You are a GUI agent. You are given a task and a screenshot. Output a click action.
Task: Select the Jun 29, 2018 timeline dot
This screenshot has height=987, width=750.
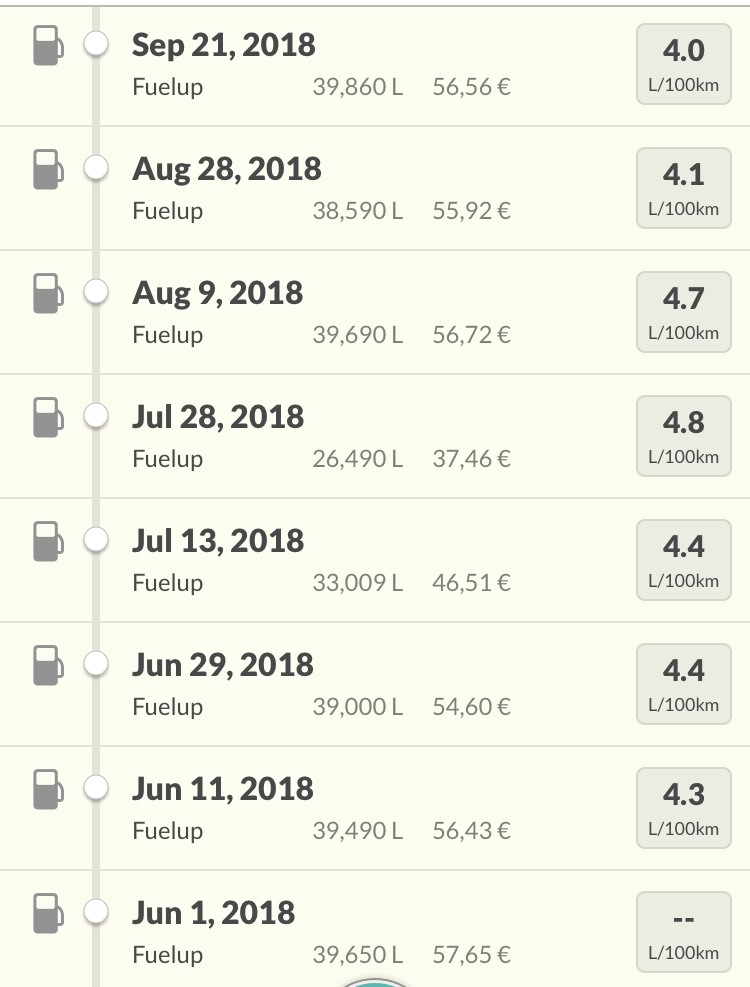coord(96,665)
